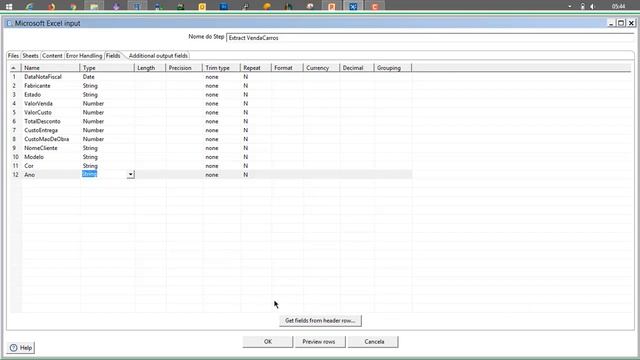The height and width of the screenshot is (360, 640).
Task: Switch to the Content tab
Action: tap(52, 56)
